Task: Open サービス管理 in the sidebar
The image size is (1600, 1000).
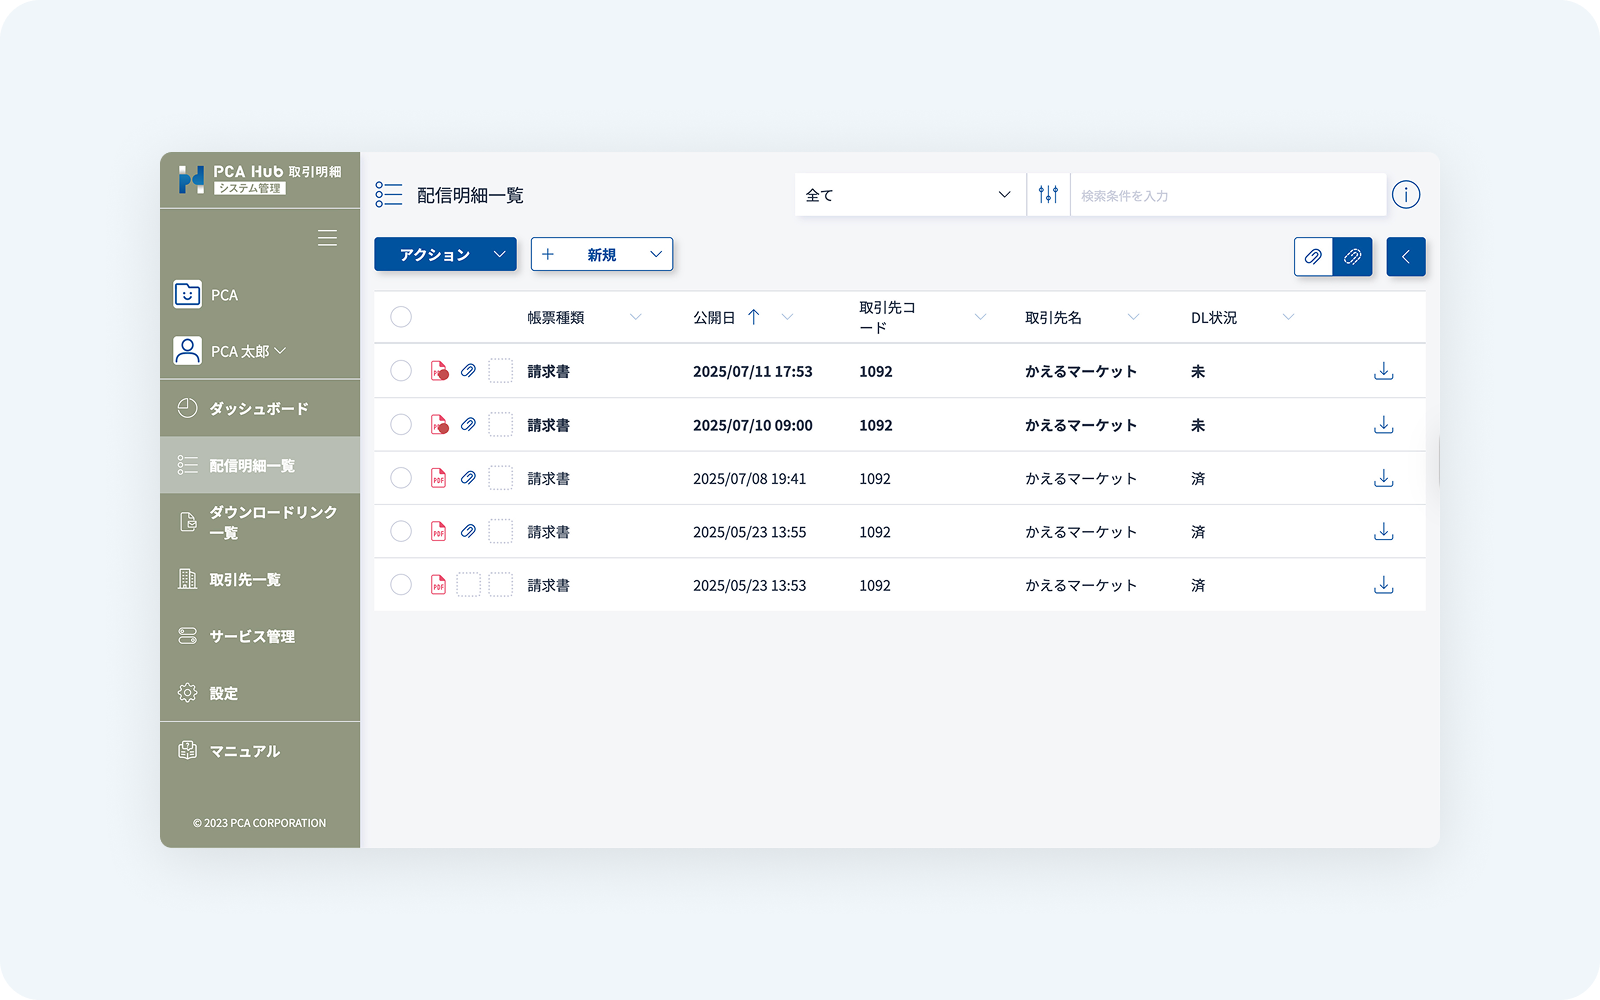Action: click(x=260, y=636)
